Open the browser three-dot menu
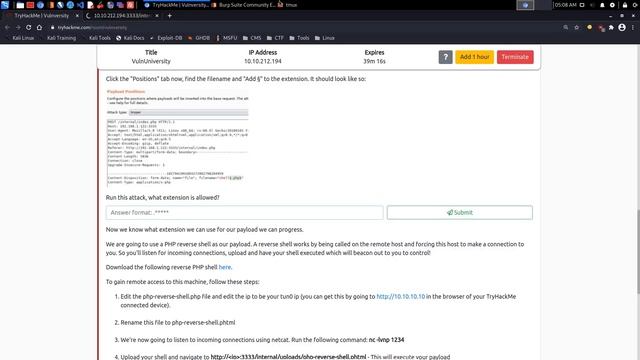 (633, 27)
